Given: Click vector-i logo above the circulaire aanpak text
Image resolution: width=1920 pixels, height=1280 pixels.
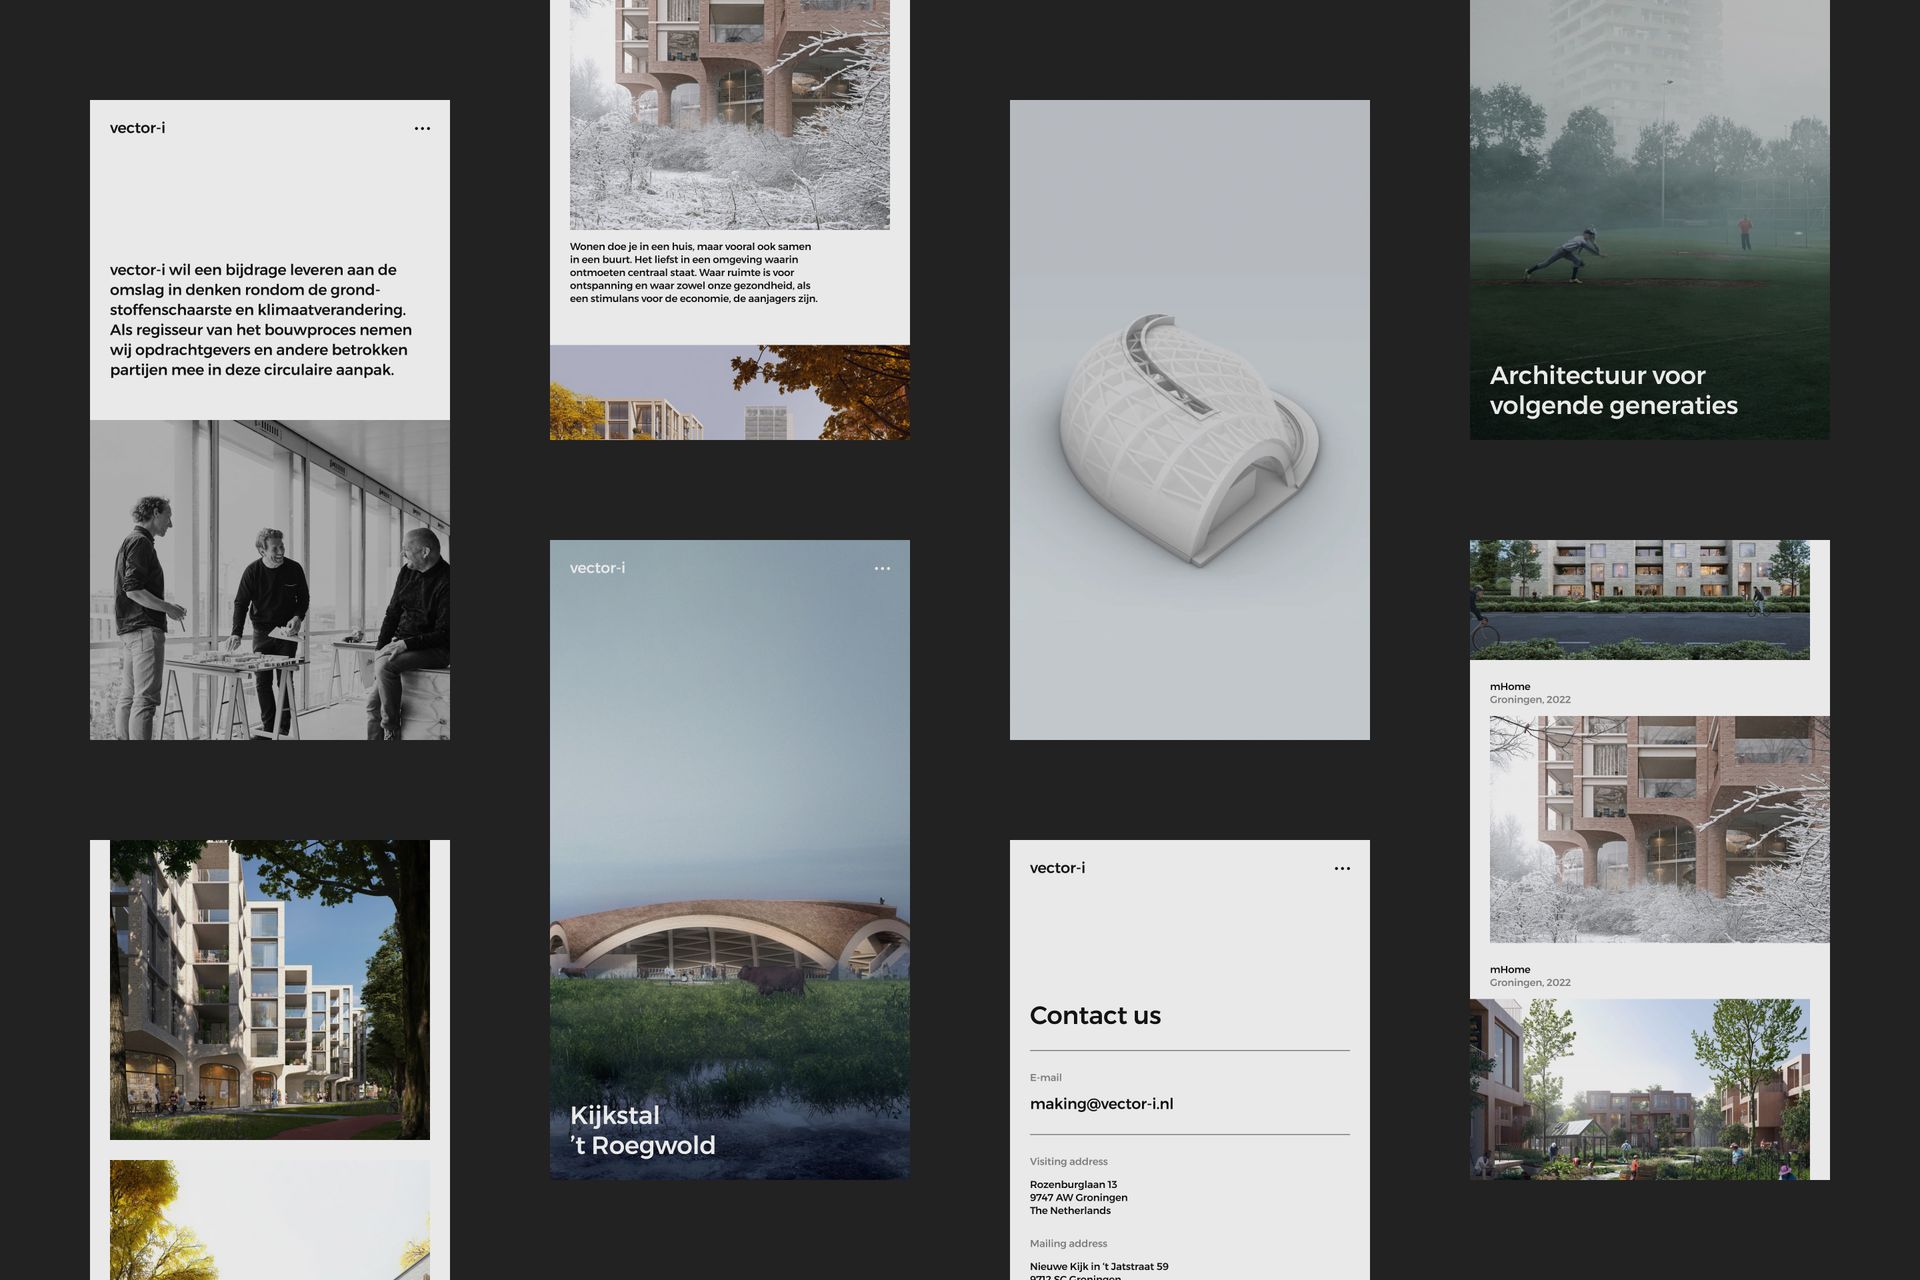Looking at the screenshot, I should [x=138, y=128].
